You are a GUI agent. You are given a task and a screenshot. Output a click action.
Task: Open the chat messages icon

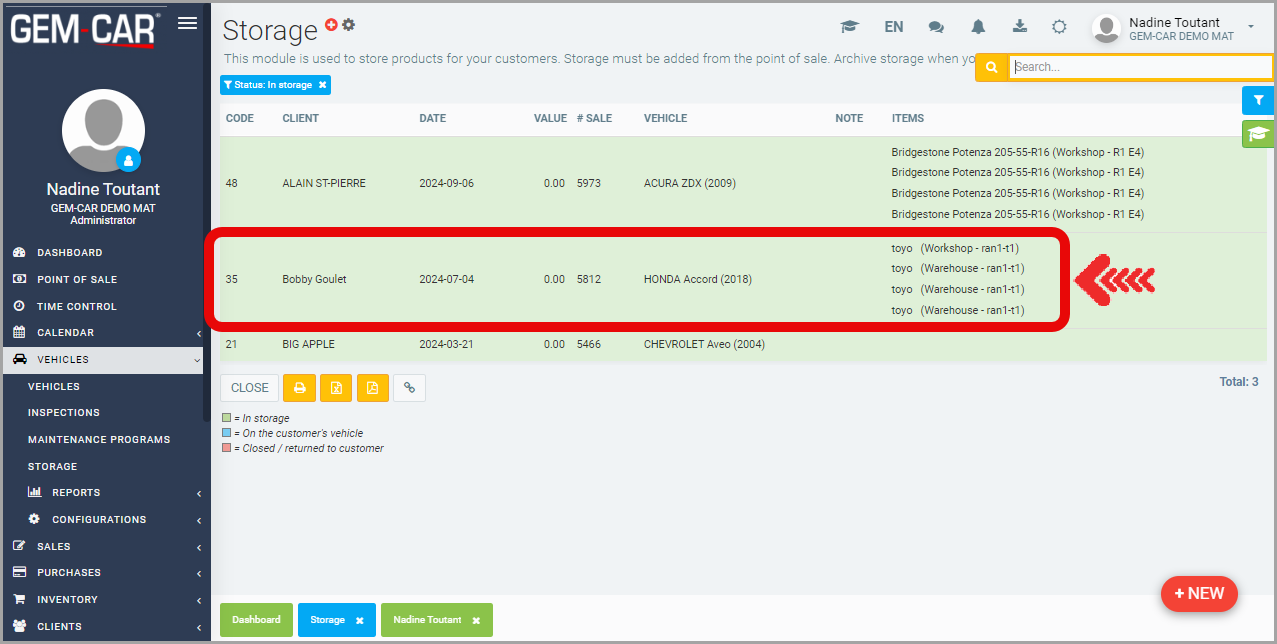936,27
